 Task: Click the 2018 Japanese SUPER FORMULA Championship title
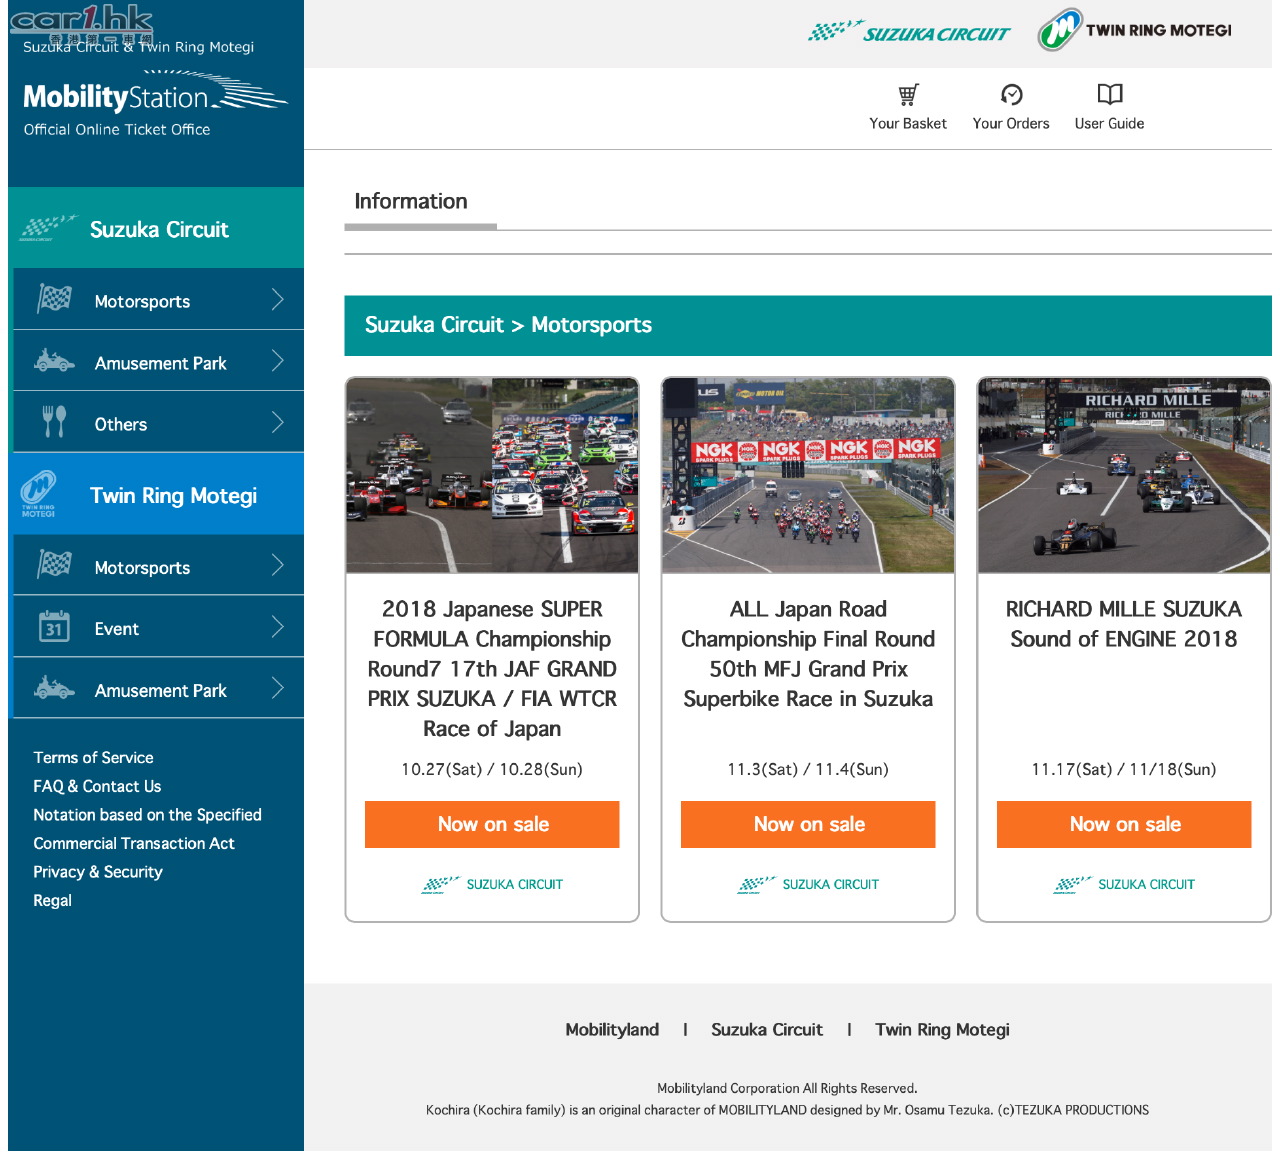coord(492,668)
